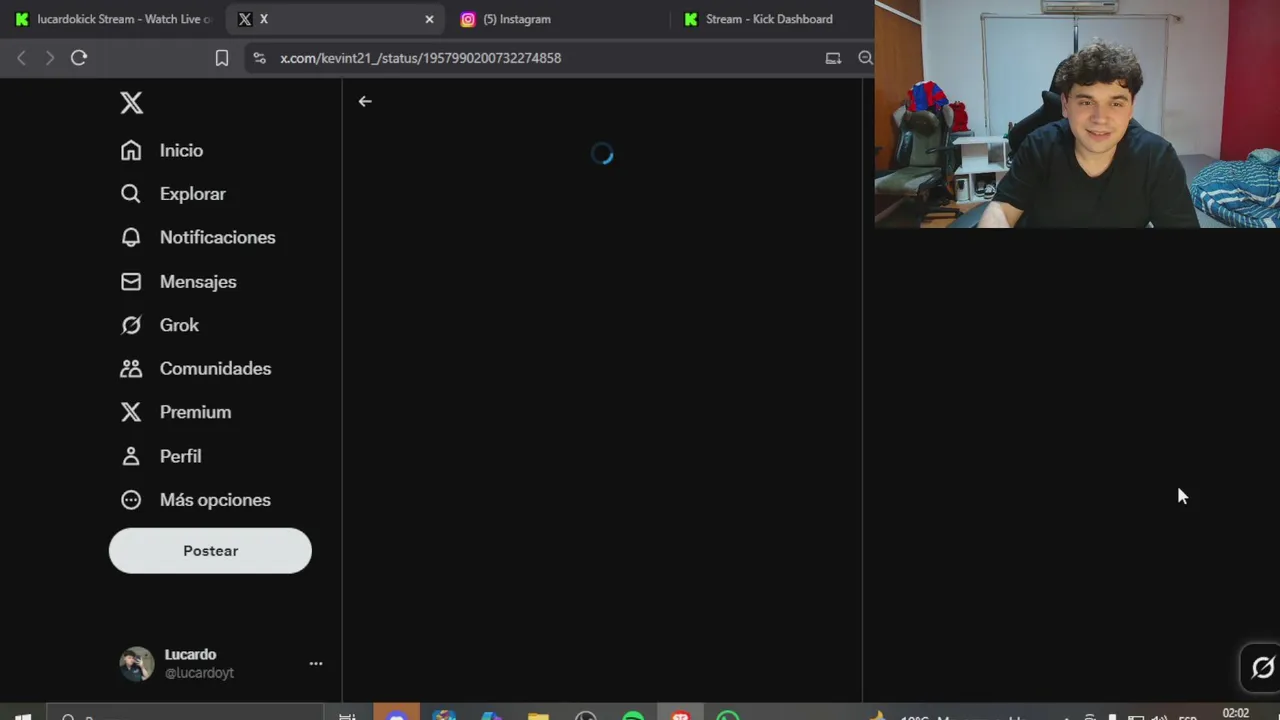Click the Lucardo account name
The image size is (1280, 720).
(190, 654)
